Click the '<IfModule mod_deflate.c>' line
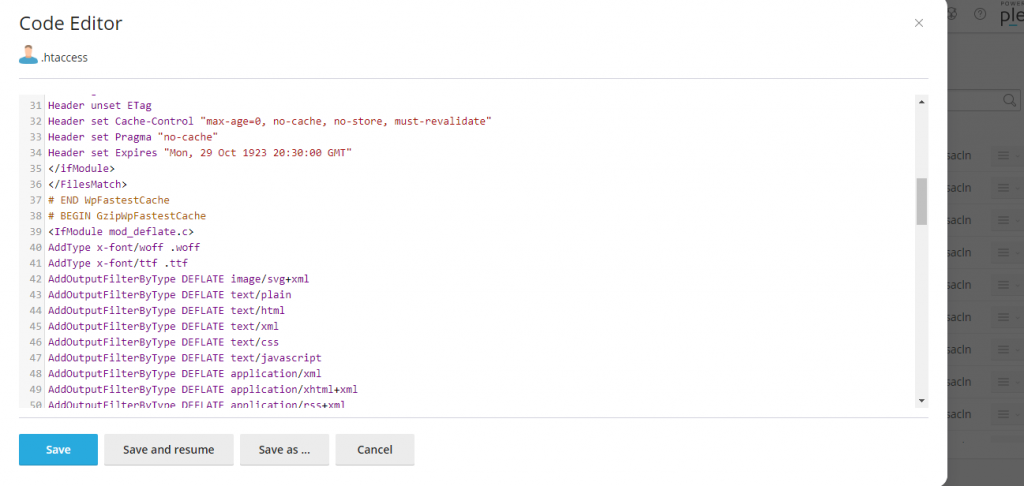The height and width of the screenshot is (486, 1024). coord(121,231)
